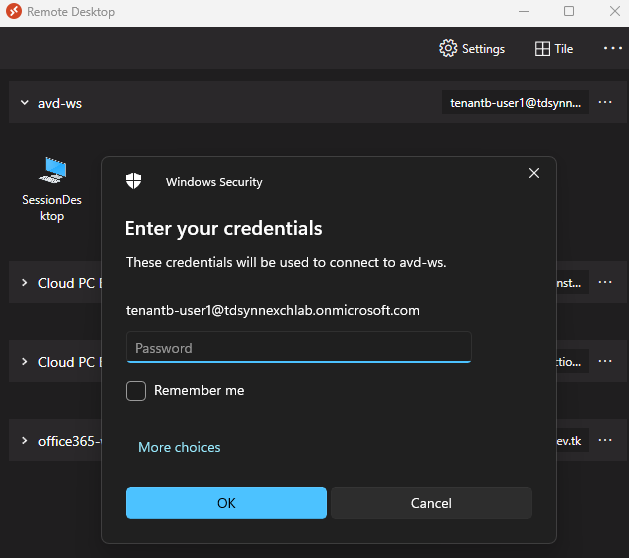Switch to Tile view

point(554,49)
